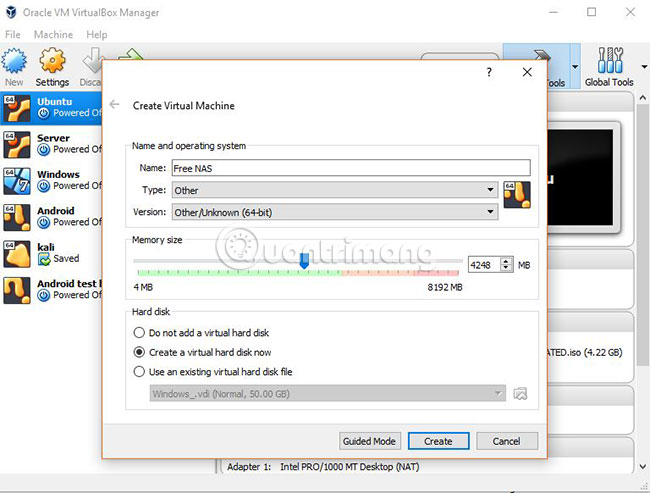Select the kali VM icon

(x=17, y=254)
